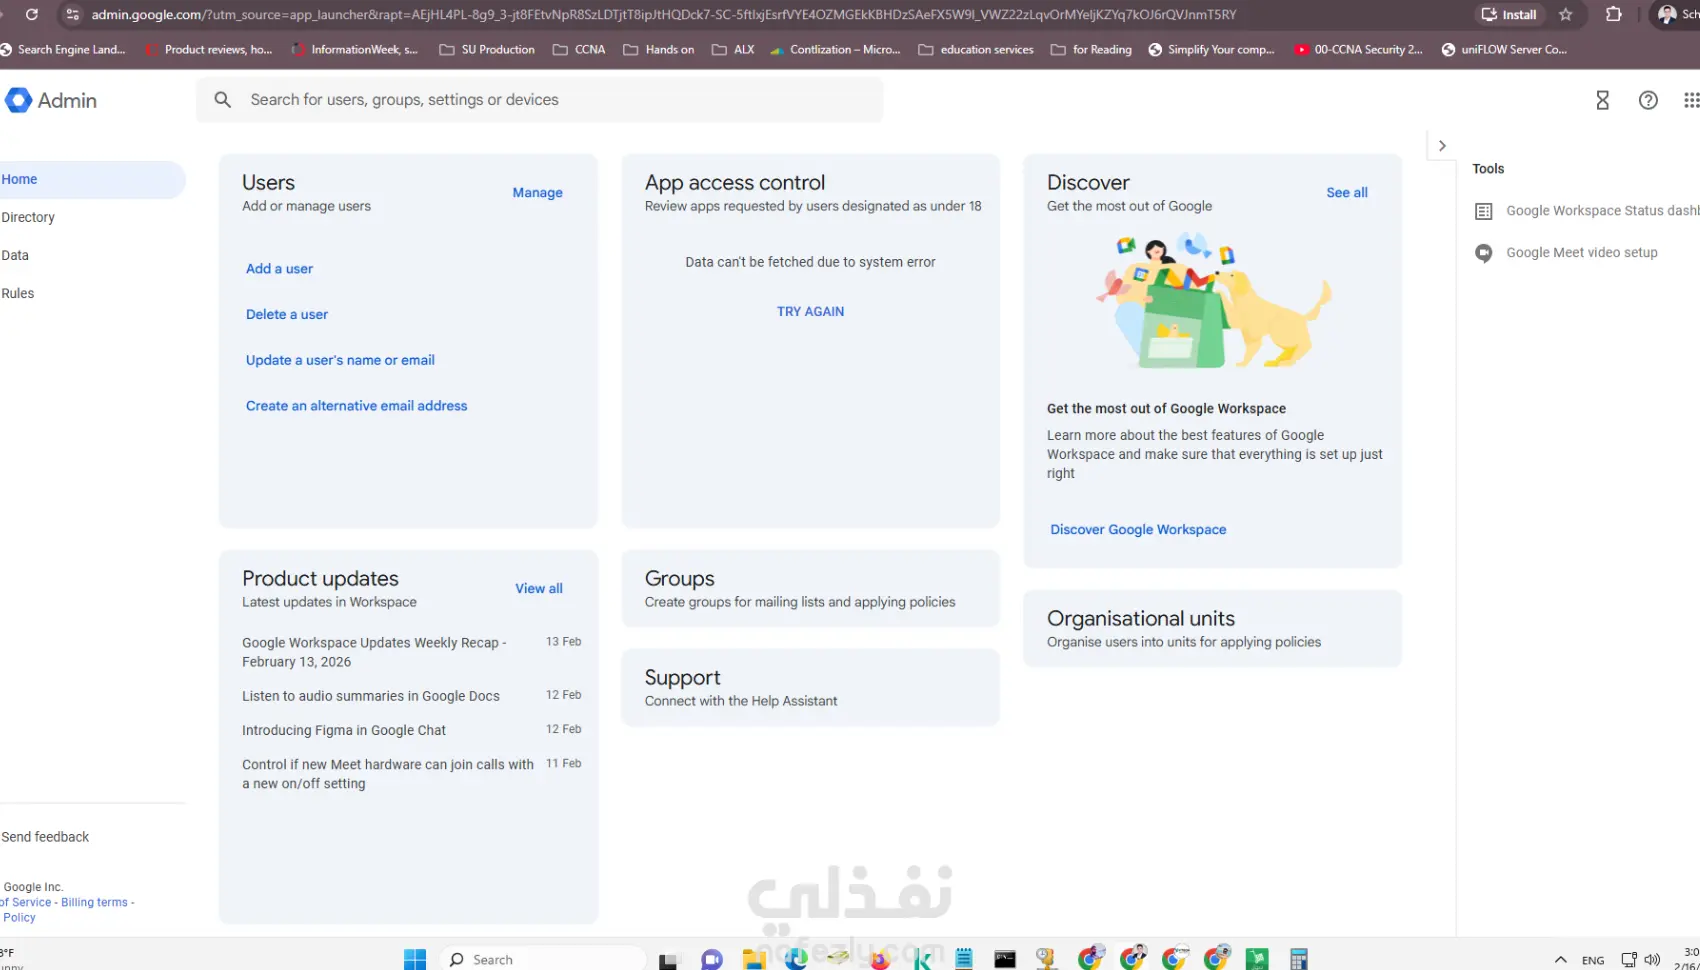Click the browser address bar URL
Image resolution: width=1700 pixels, height=970 pixels.
click(x=664, y=15)
